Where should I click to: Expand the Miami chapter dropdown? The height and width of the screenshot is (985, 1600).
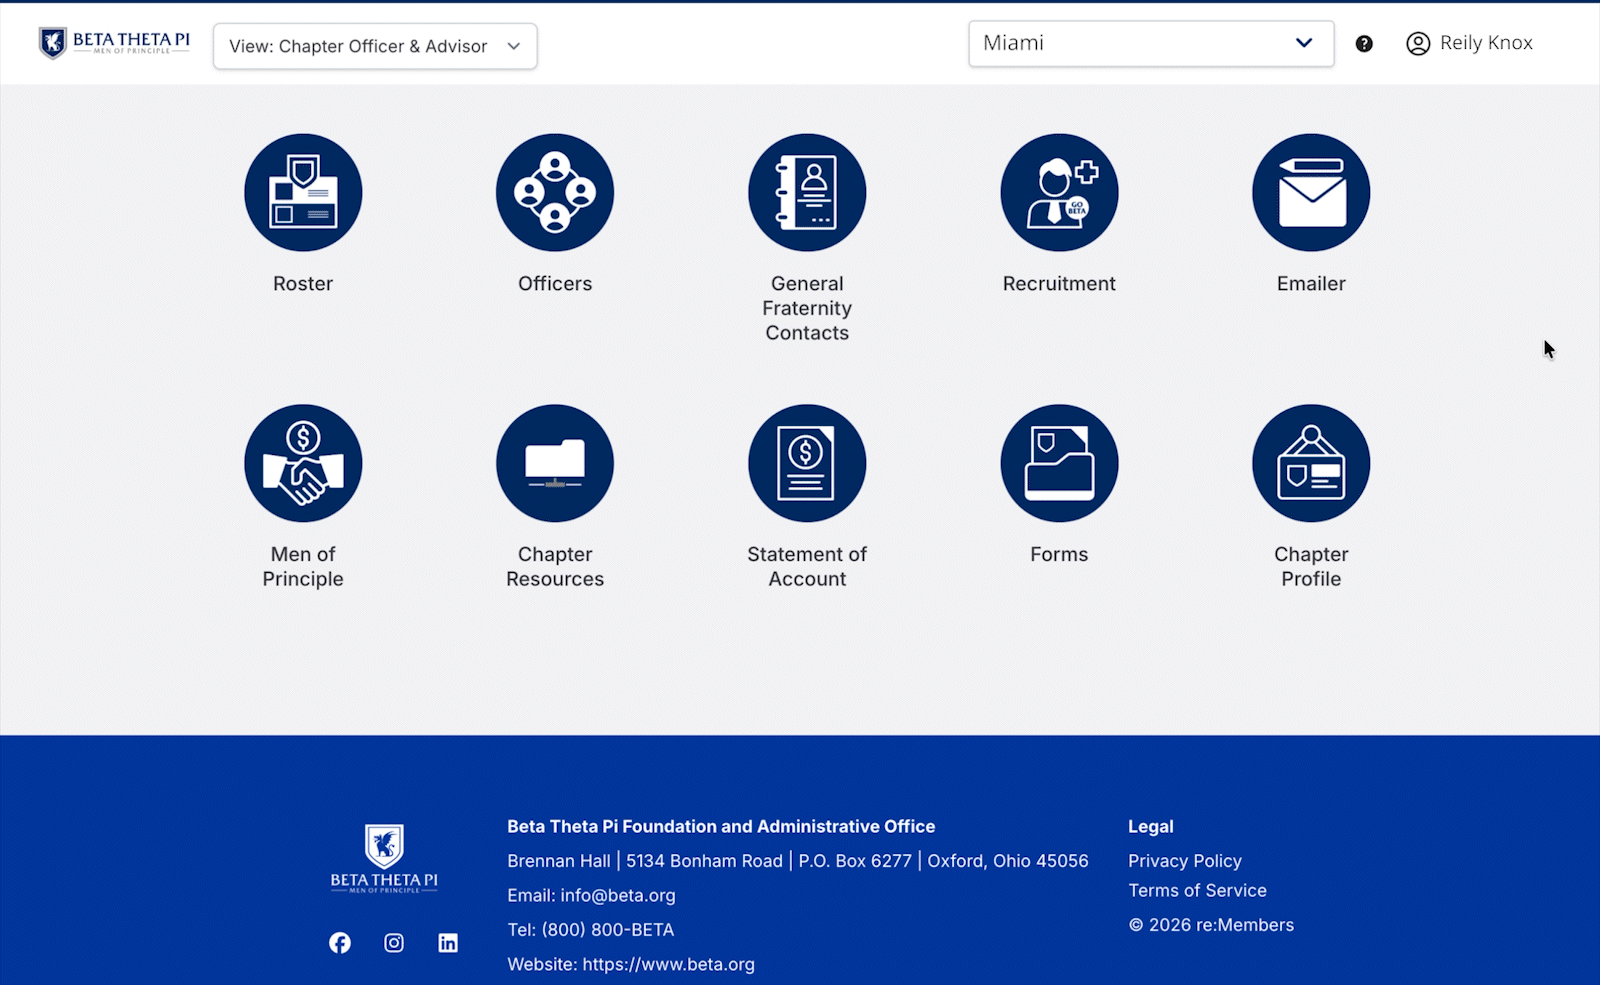[x=1150, y=43]
